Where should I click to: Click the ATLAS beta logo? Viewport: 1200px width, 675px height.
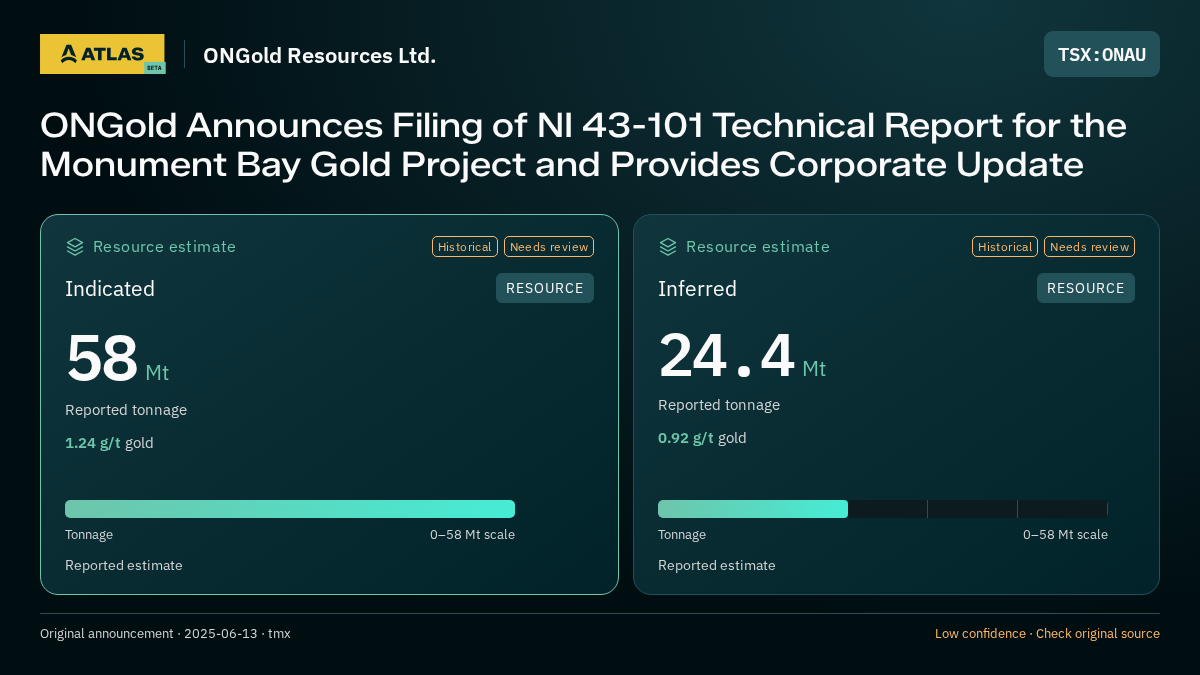click(x=102, y=54)
